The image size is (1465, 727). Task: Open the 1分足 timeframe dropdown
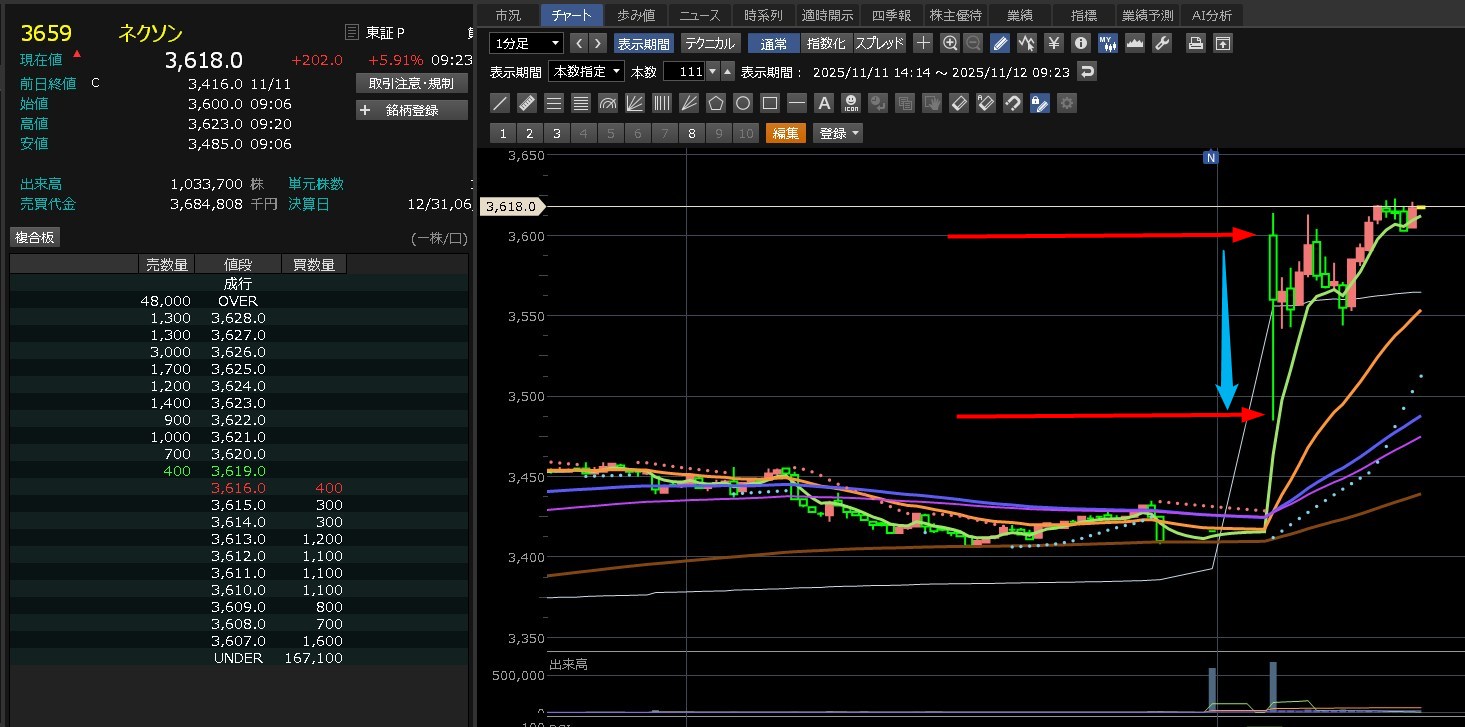[x=526, y=43]
